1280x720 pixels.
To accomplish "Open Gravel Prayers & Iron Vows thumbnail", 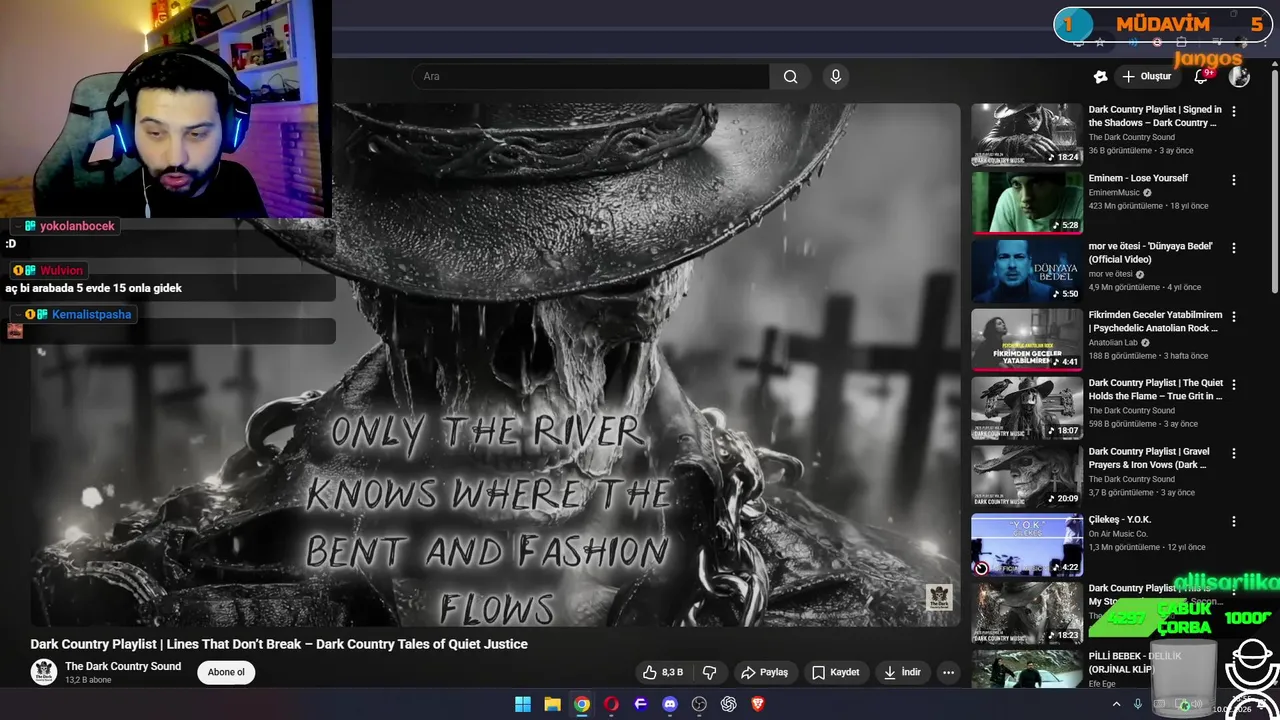I will (1027, 476).
